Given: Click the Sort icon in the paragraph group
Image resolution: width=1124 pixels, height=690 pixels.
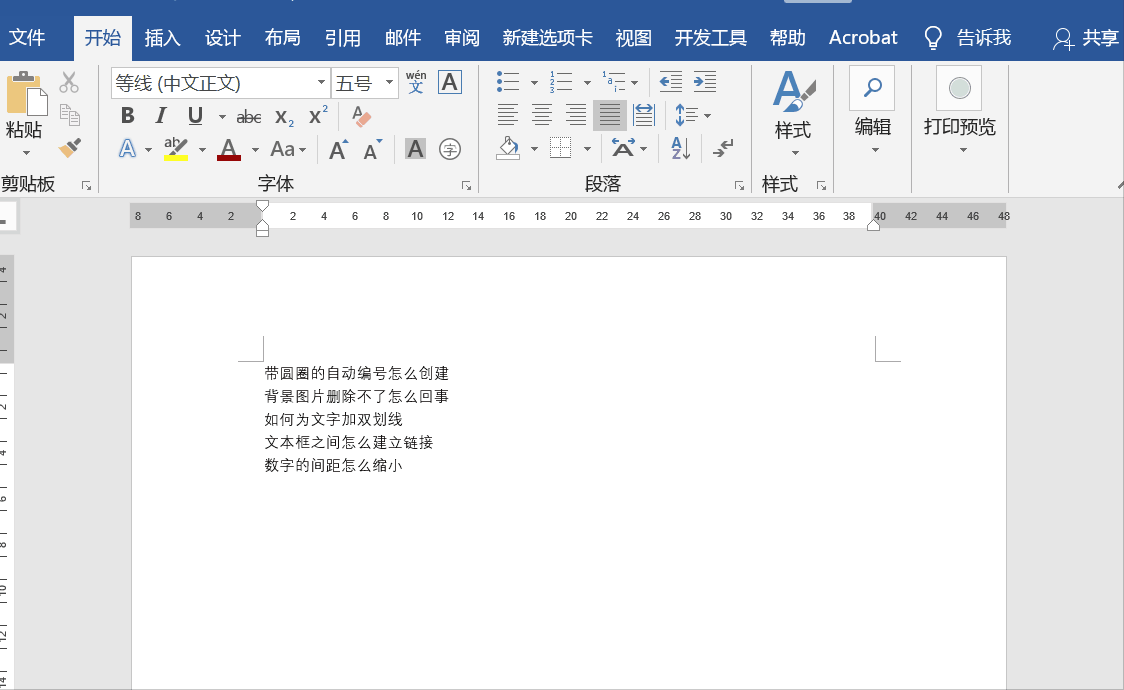Looking at the screenshot, I should click(x=679, y=147).
